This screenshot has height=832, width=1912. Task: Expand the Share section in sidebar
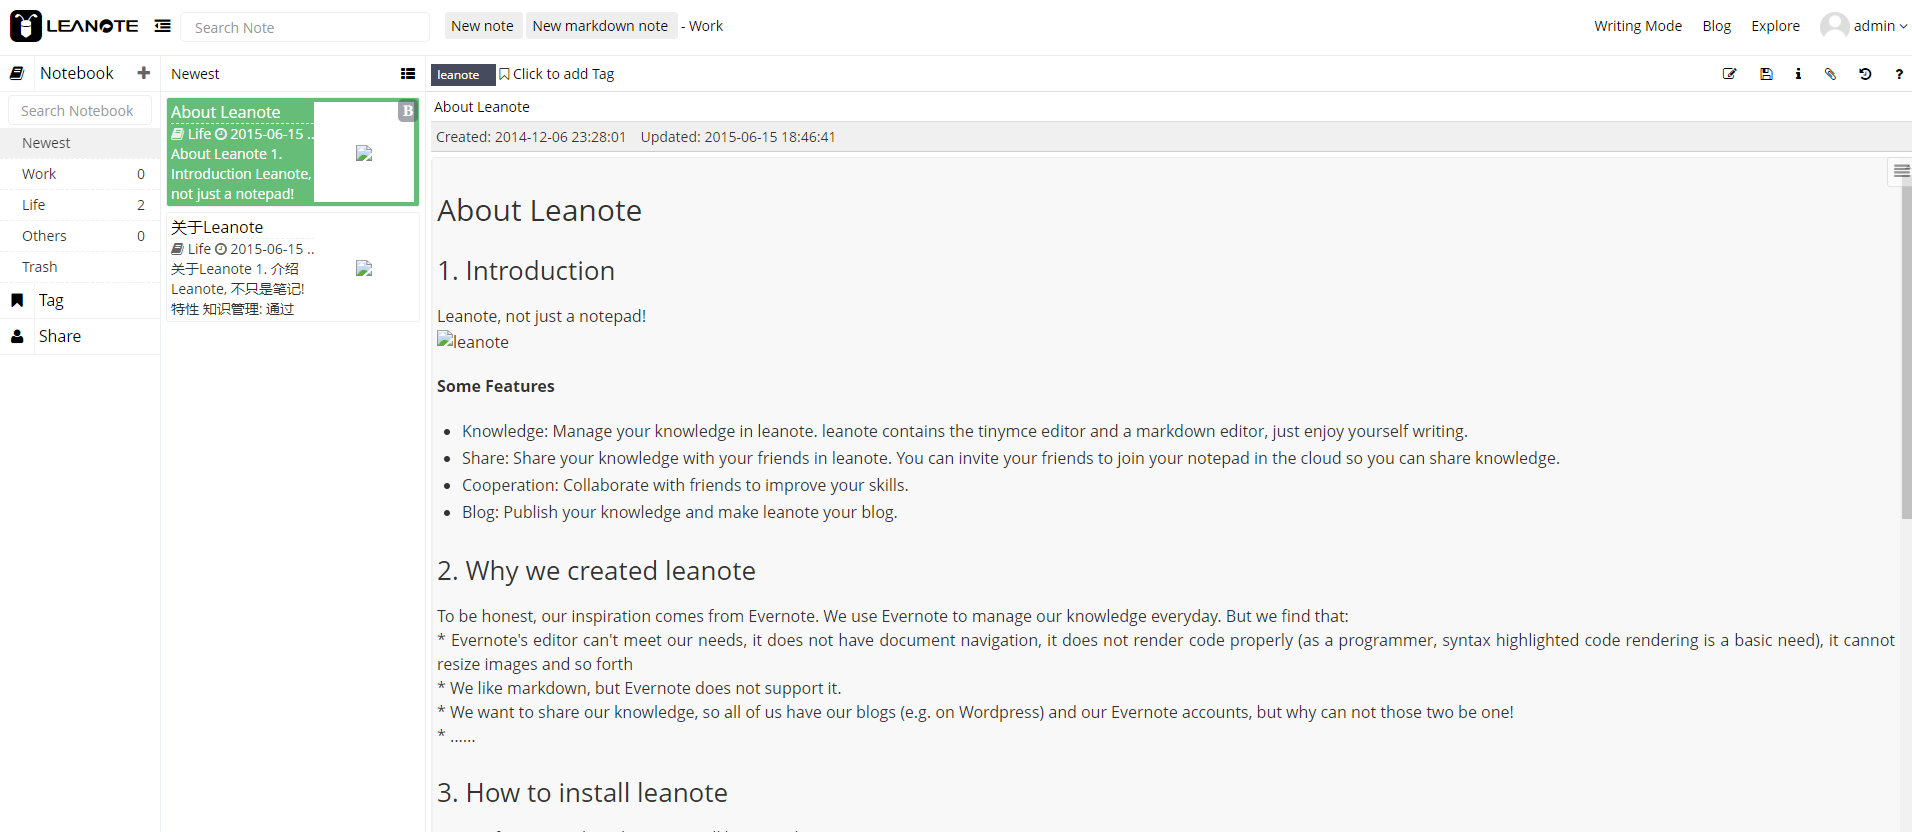tap(59, 337)
